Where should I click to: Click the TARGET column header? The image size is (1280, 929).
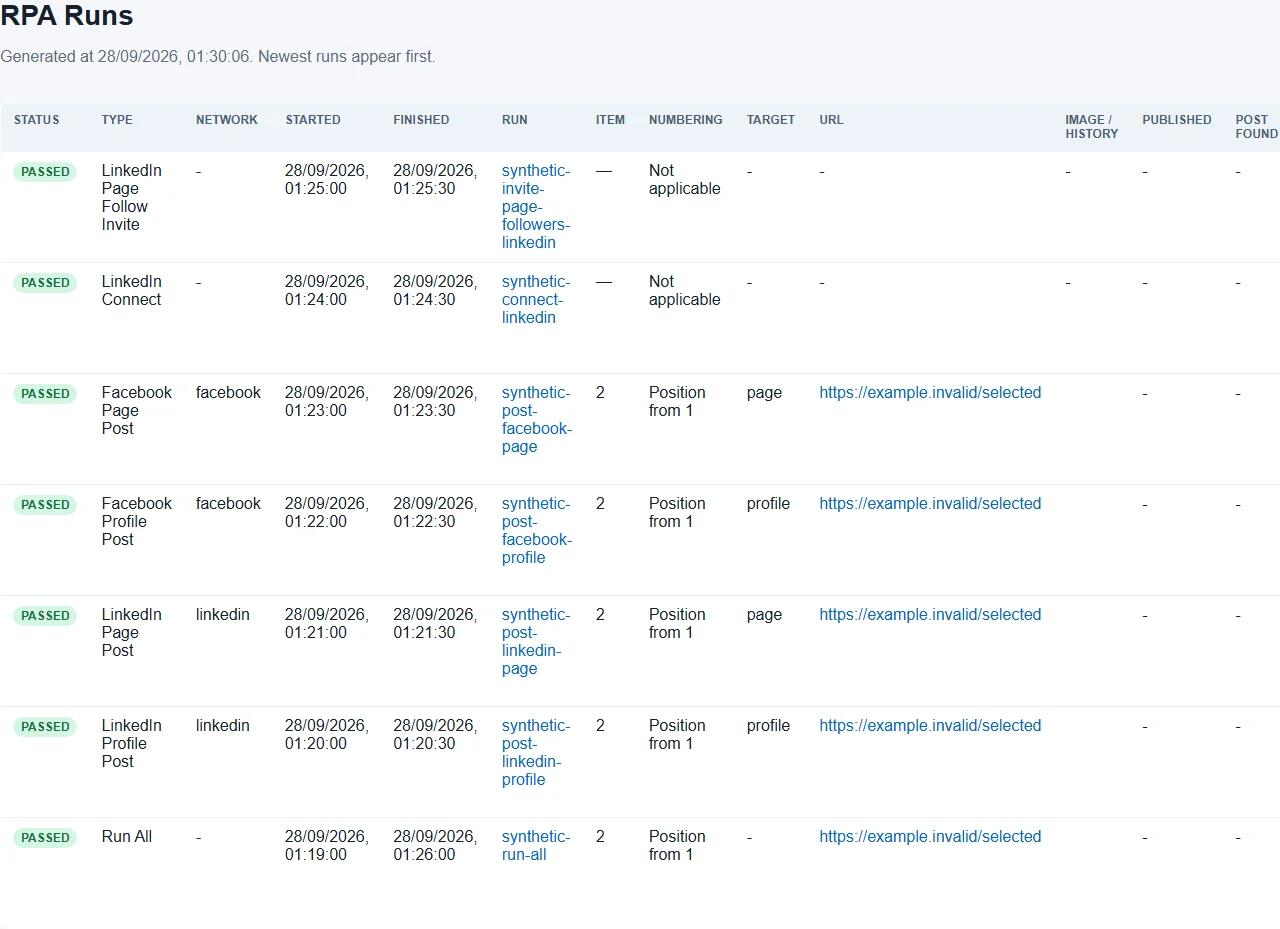771,120
